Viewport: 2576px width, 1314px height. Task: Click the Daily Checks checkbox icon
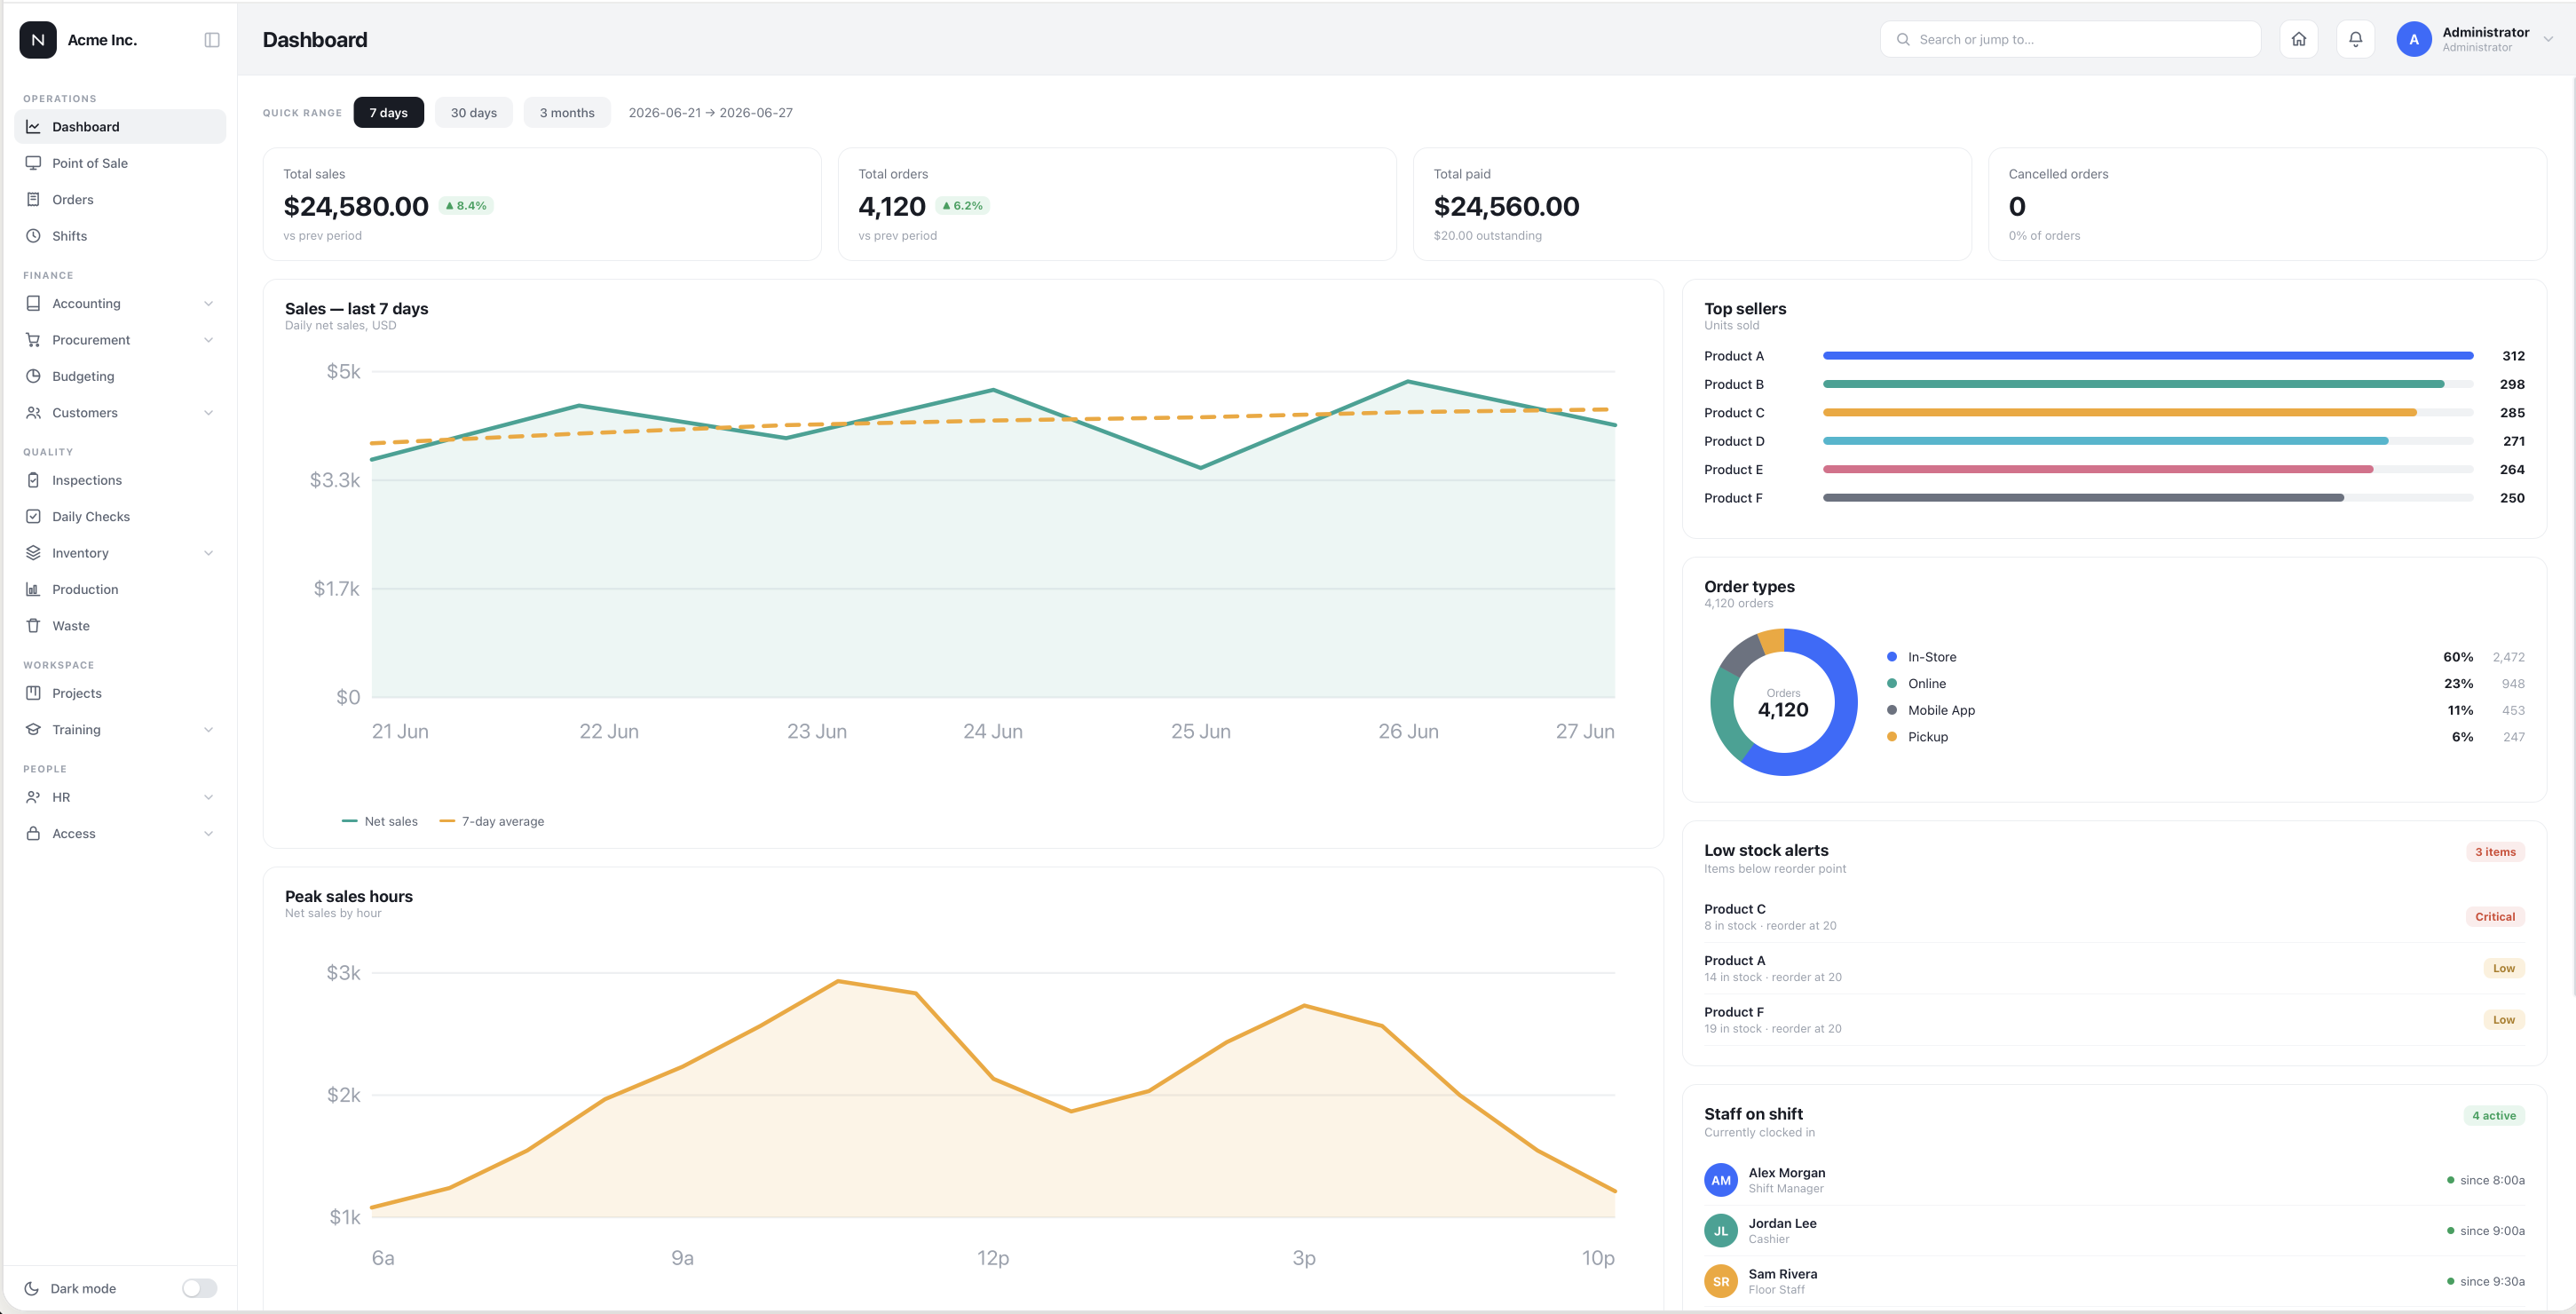pyautogui.click(x=33, y=517)
